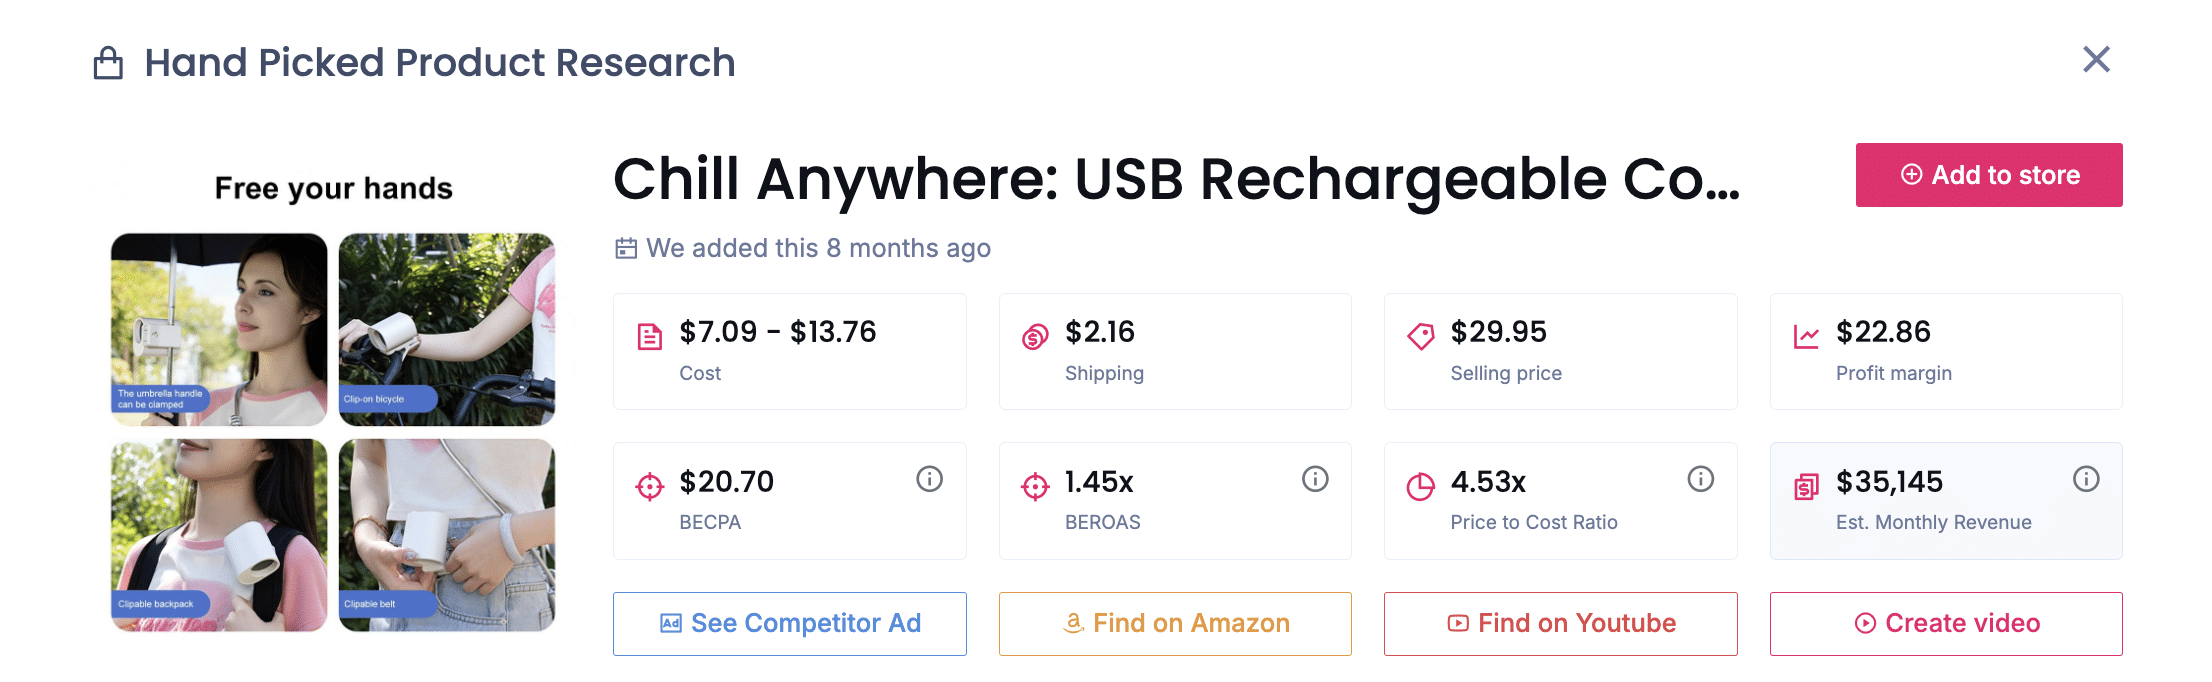Add product to store

pyautogui.click(x=1988, y=175)
